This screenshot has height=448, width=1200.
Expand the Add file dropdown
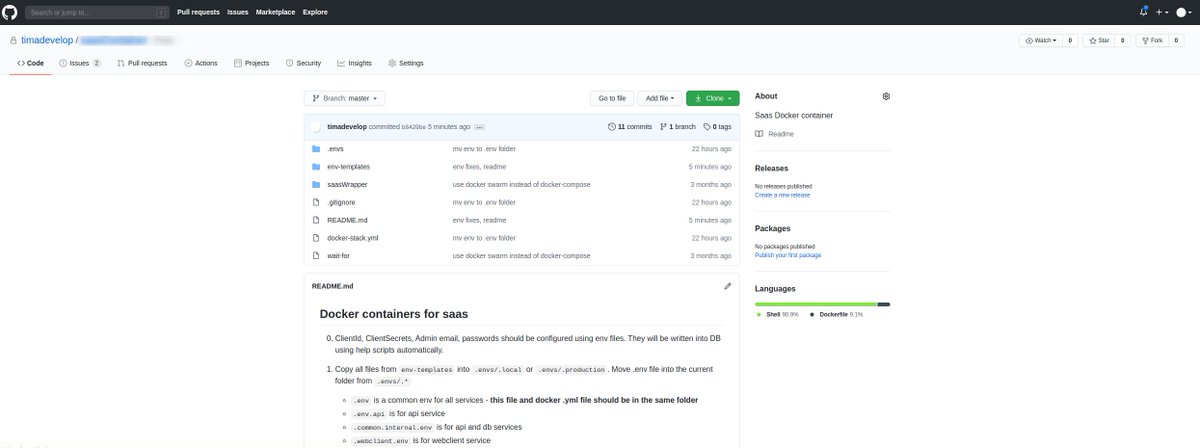[x=660, y=98]
